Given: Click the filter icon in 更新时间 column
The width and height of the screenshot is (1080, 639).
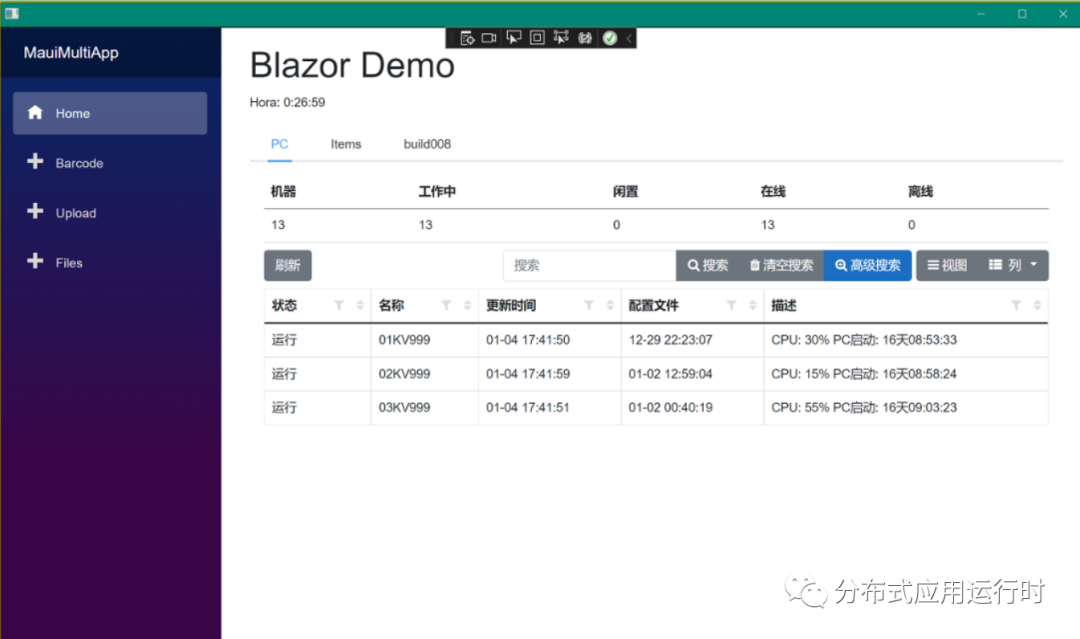Looking at the screenshot, I should point(589,305).
